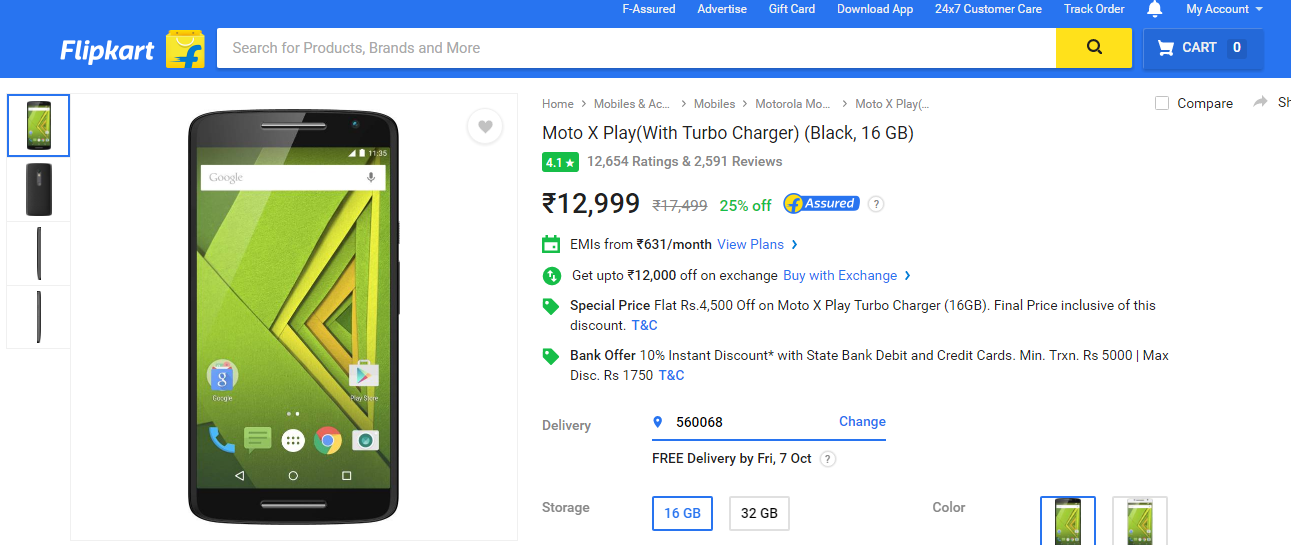Viewport: 1291px width, 547px height.
Task: Click the CART button
Action: click(x=1203, y=48)
